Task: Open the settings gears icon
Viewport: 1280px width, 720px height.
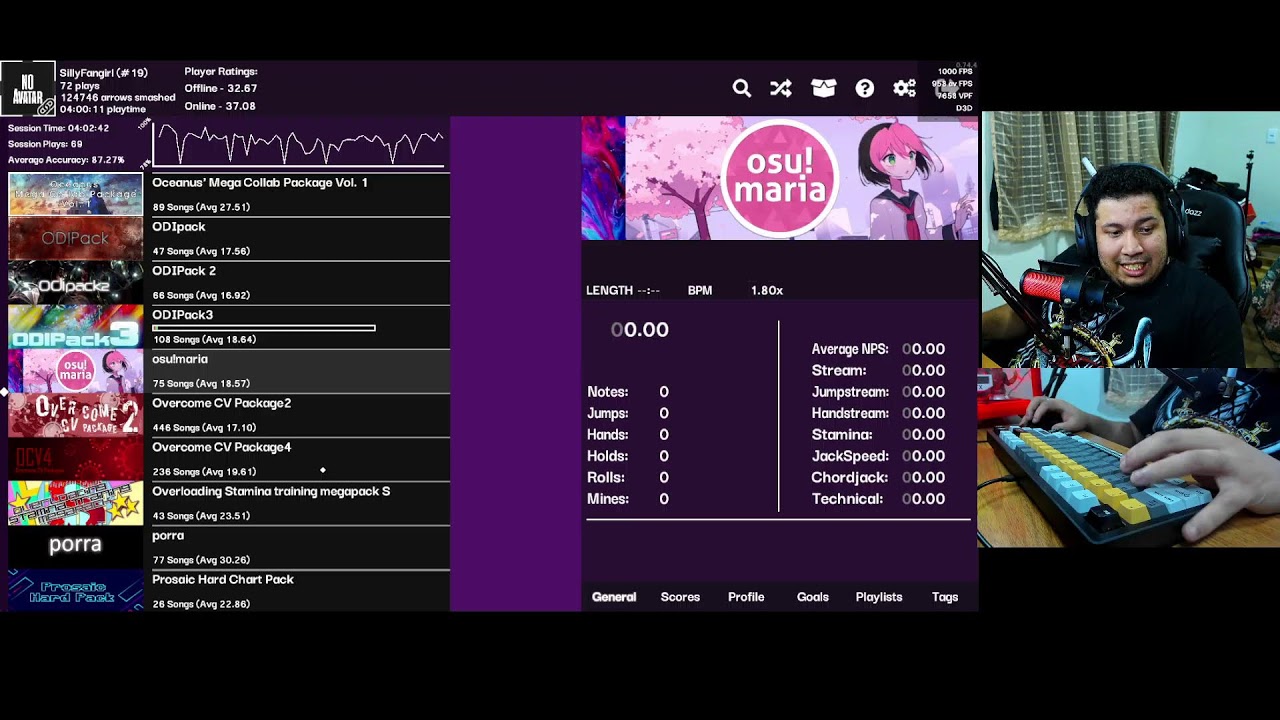Action: [x=905, y=88]
